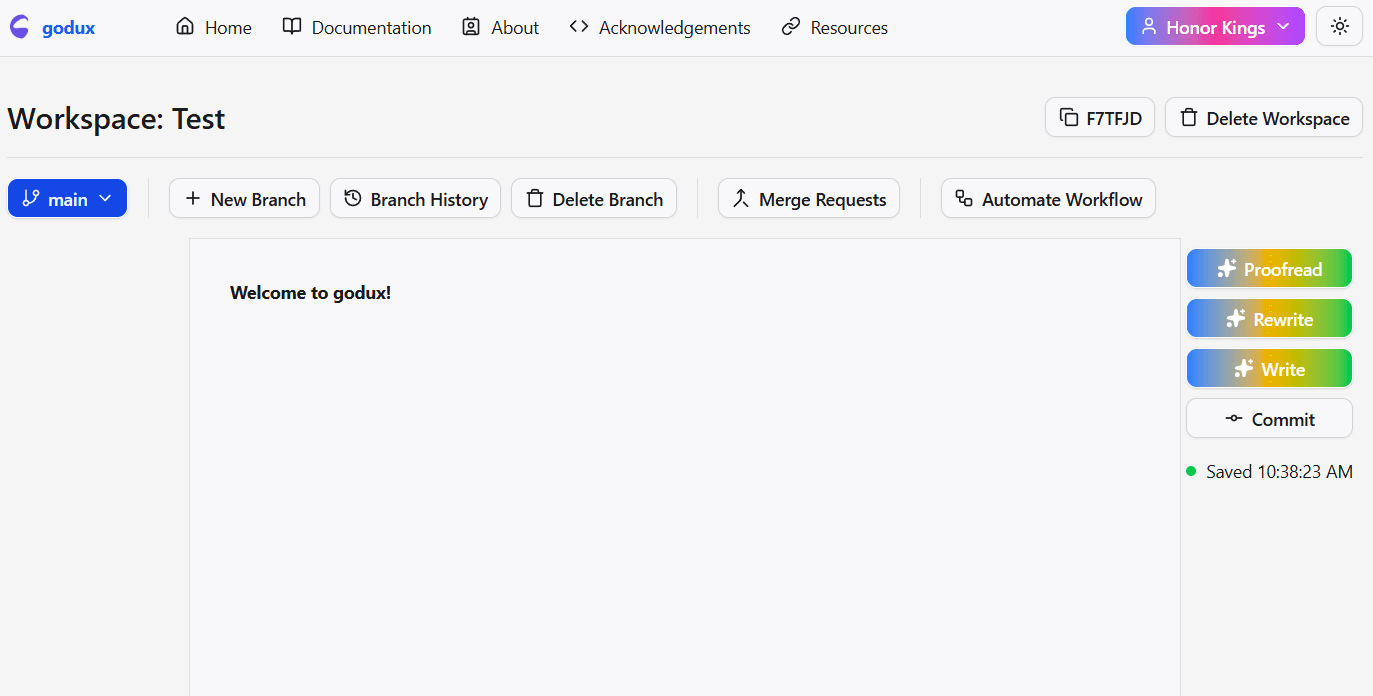Toggle the light/dark theme sun icon
Image resolution: width=1373 pixels, height=696 pixels.
(x=1339, y=27)
